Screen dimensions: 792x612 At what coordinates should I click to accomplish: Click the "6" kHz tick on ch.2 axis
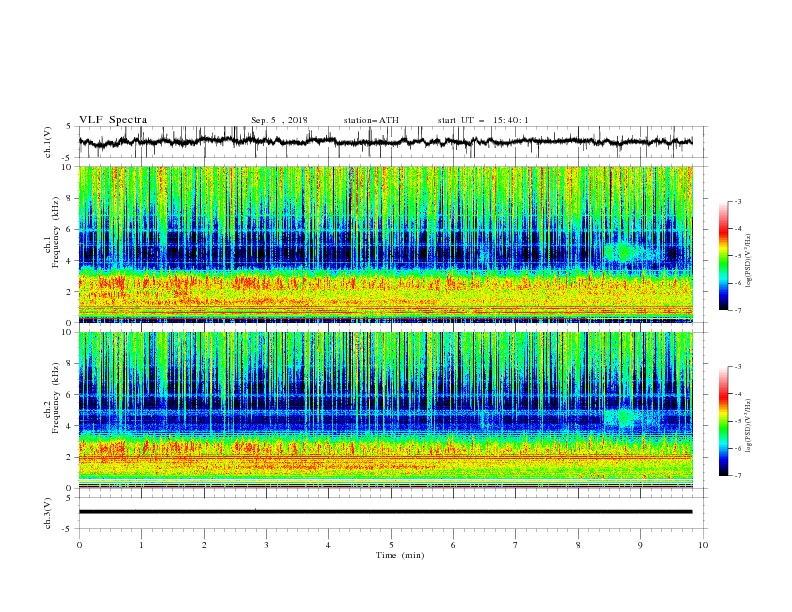(x=71, y=395)
